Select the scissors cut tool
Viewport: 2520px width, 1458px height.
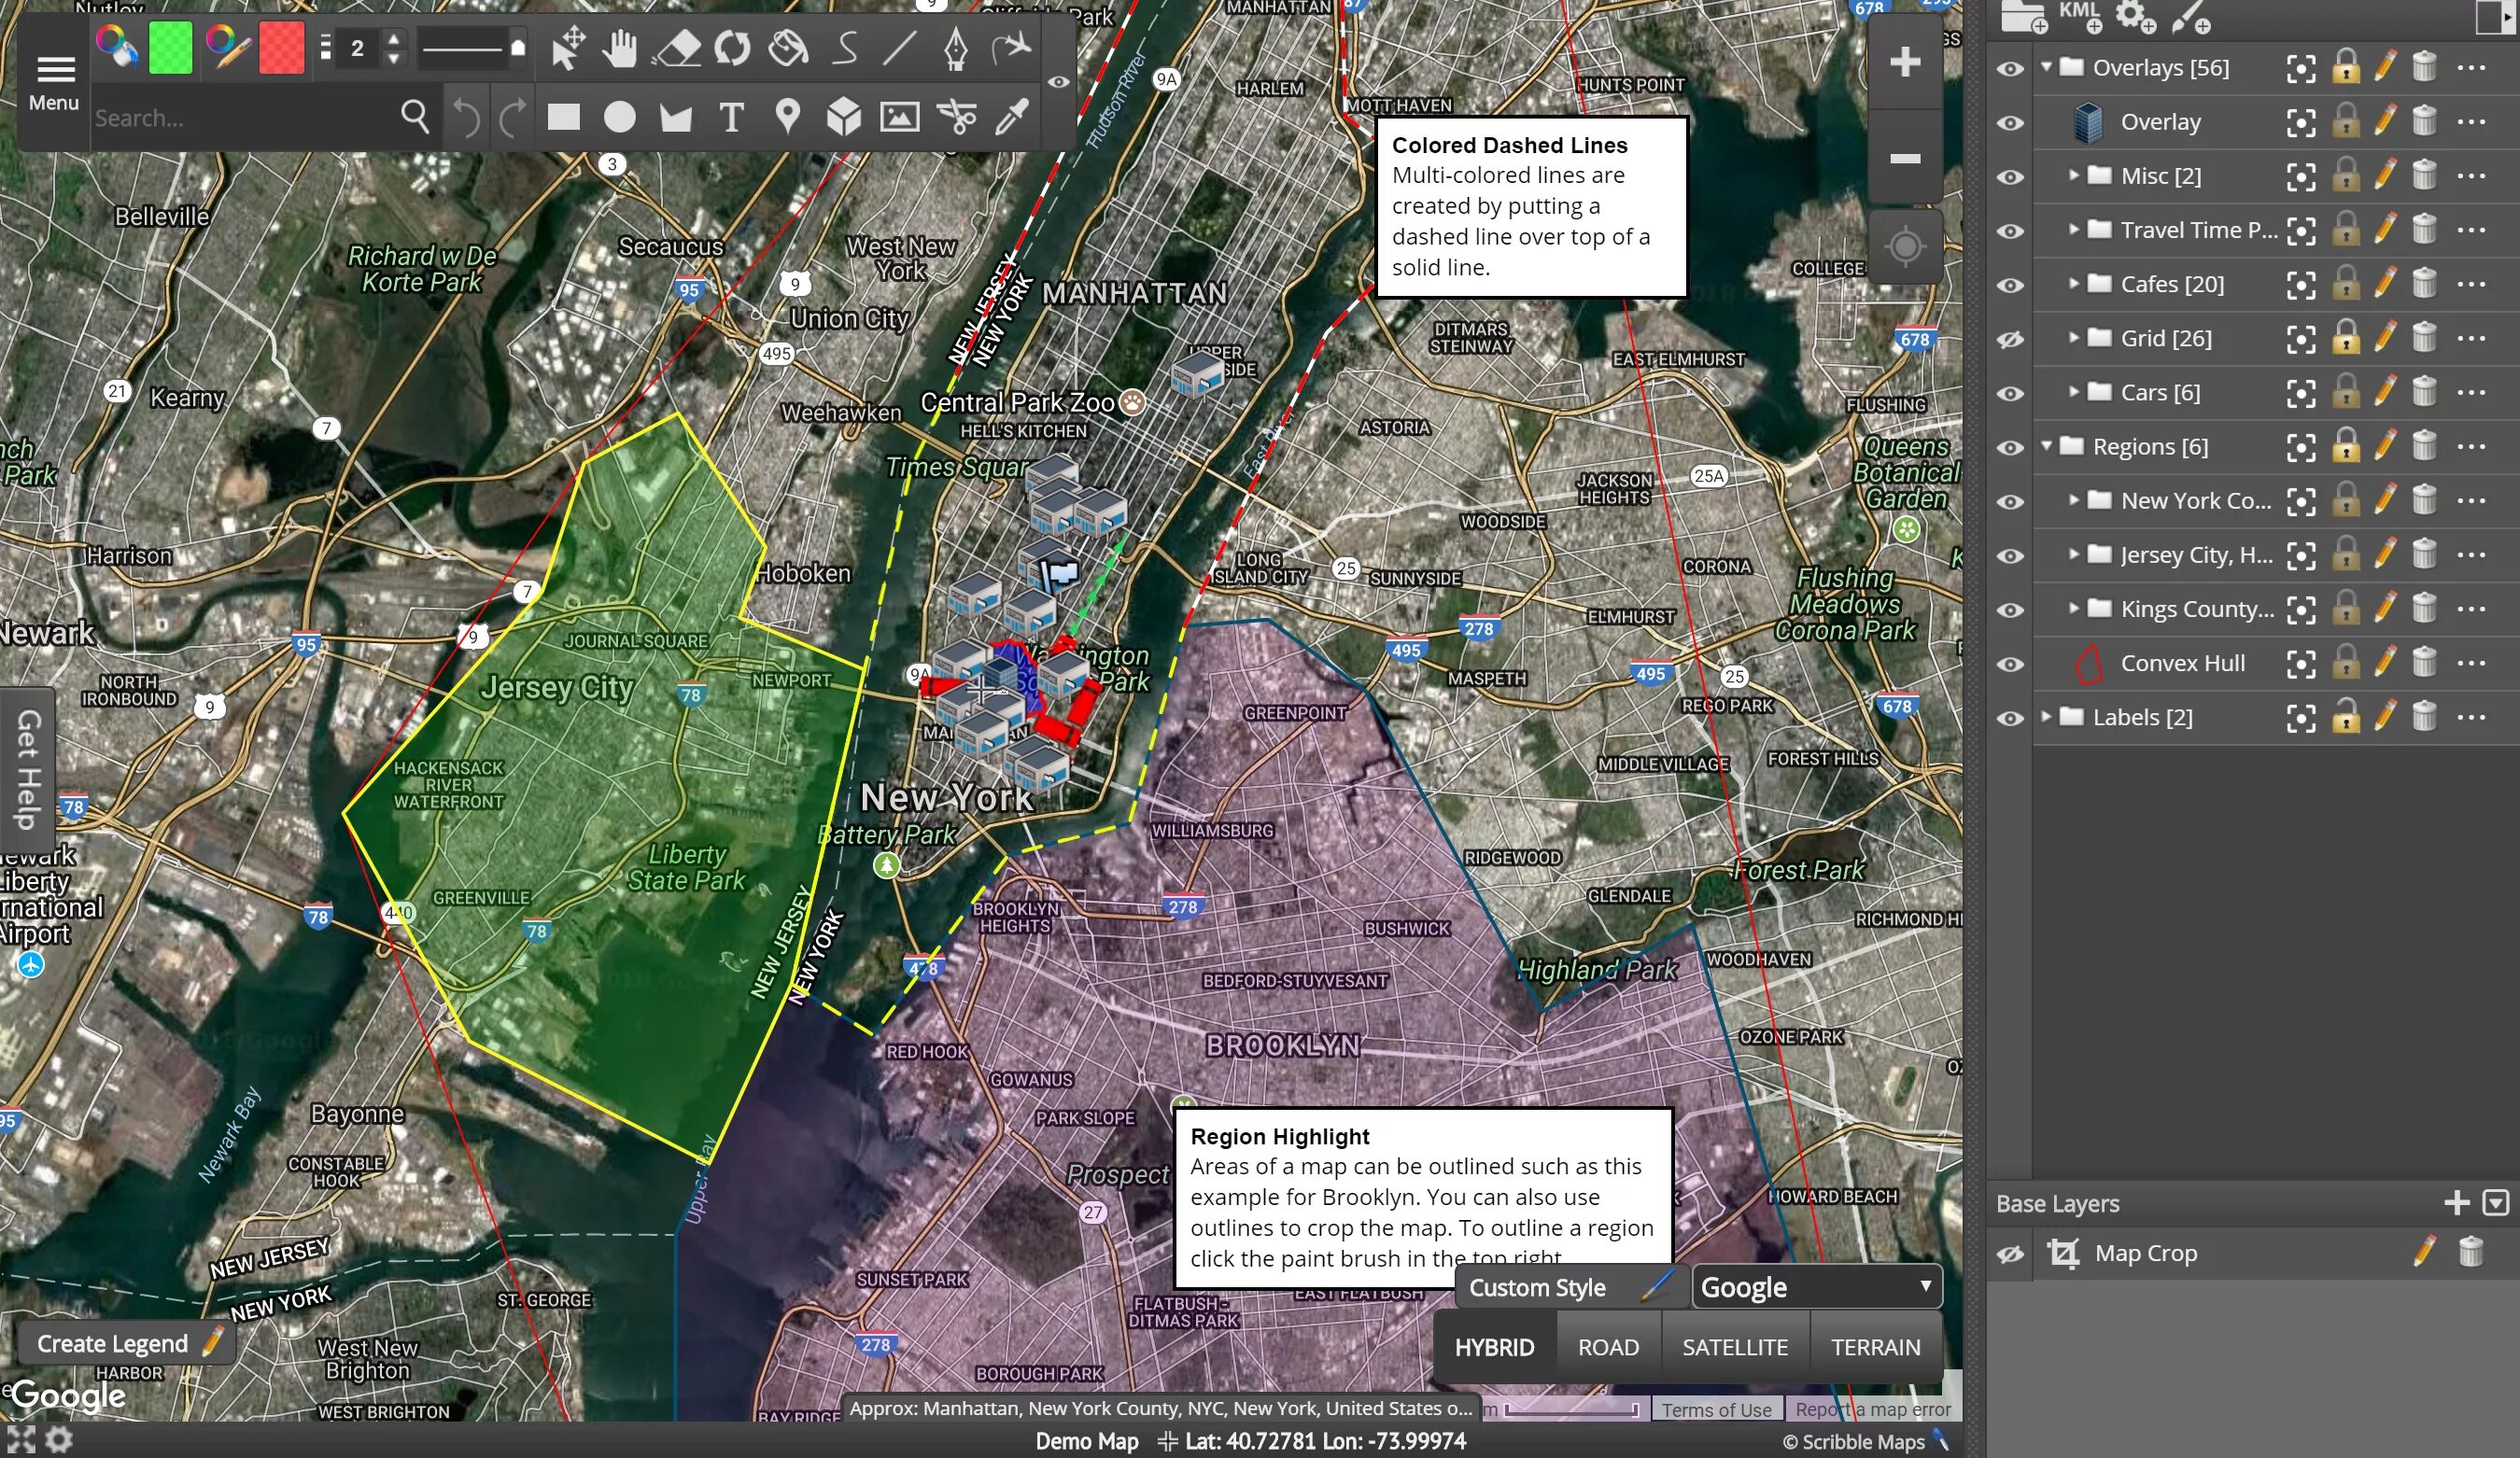[x=957, y=117]
